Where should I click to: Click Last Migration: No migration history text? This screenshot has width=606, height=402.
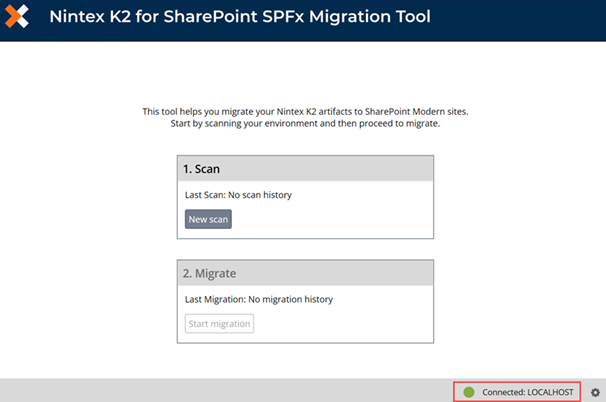[259, 299]
